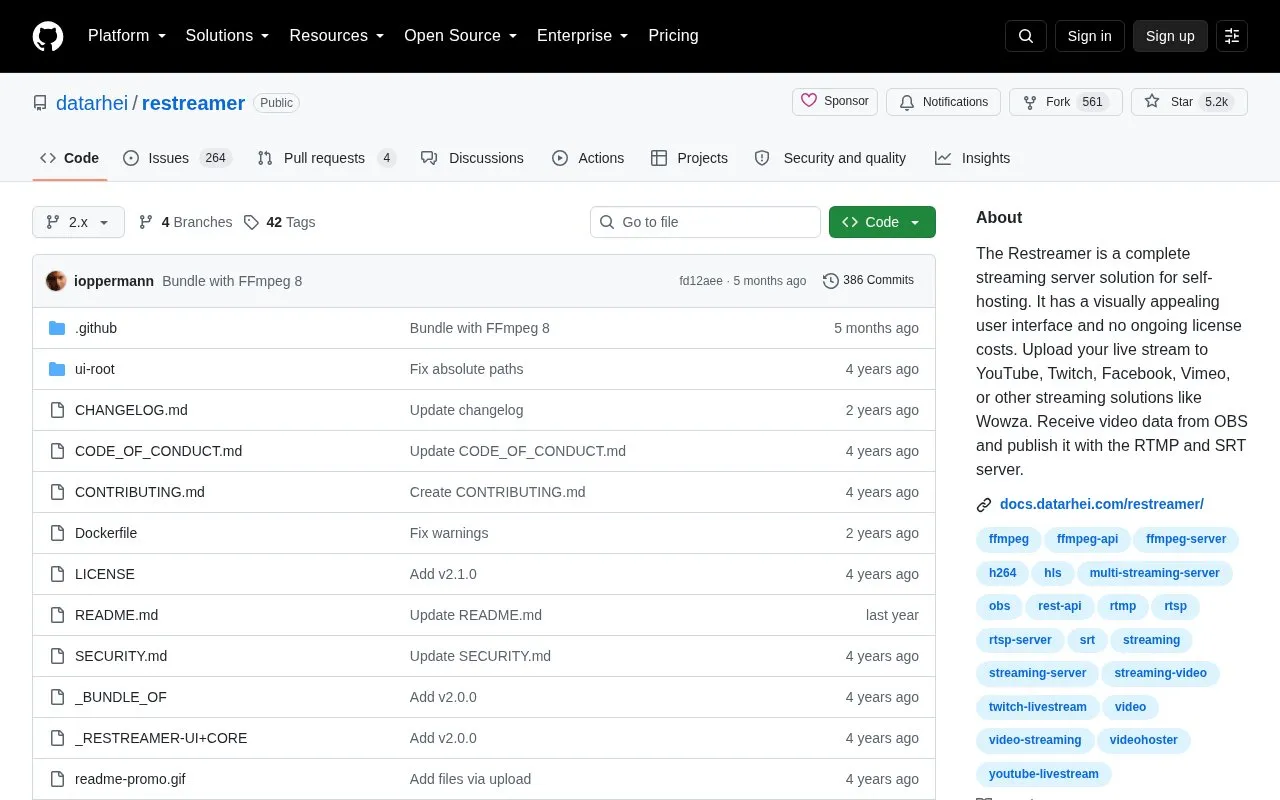1280x800 pixels.
Task: Click the Notifications bell button
Action: pos(944,102)
